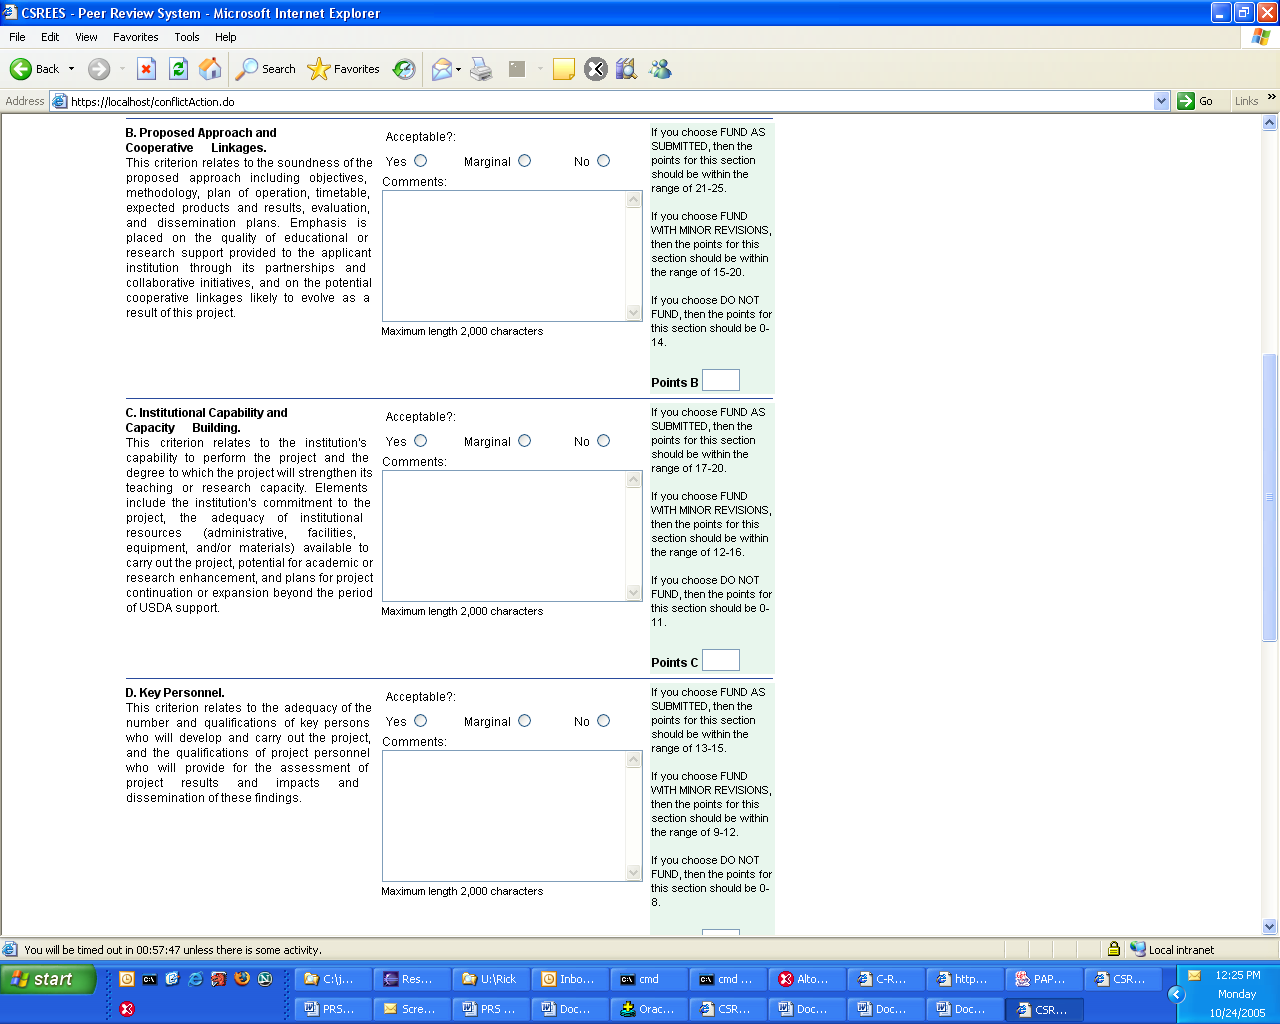Open the History toolbar icon
The image size is (1280, 1024).
click(x=404, y=69)
